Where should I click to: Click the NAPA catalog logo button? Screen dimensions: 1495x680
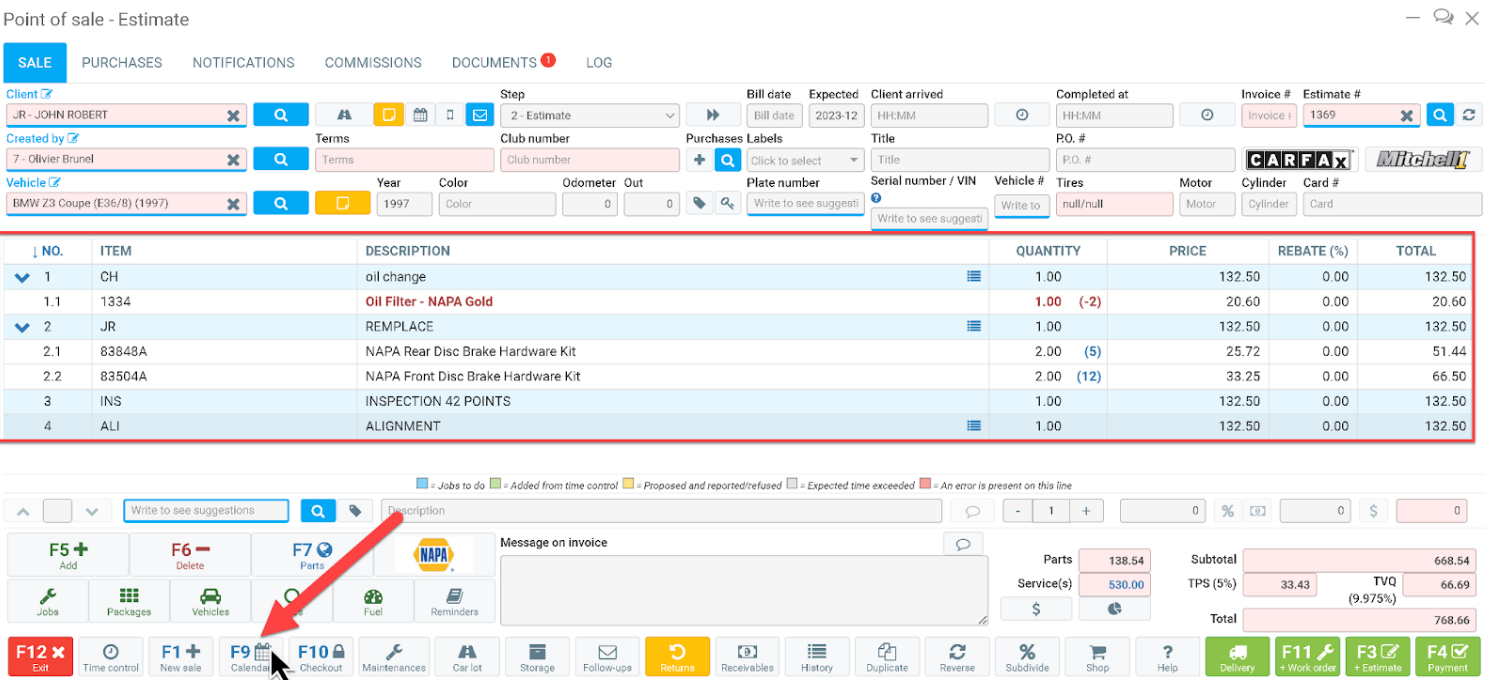tap(433, 554)
